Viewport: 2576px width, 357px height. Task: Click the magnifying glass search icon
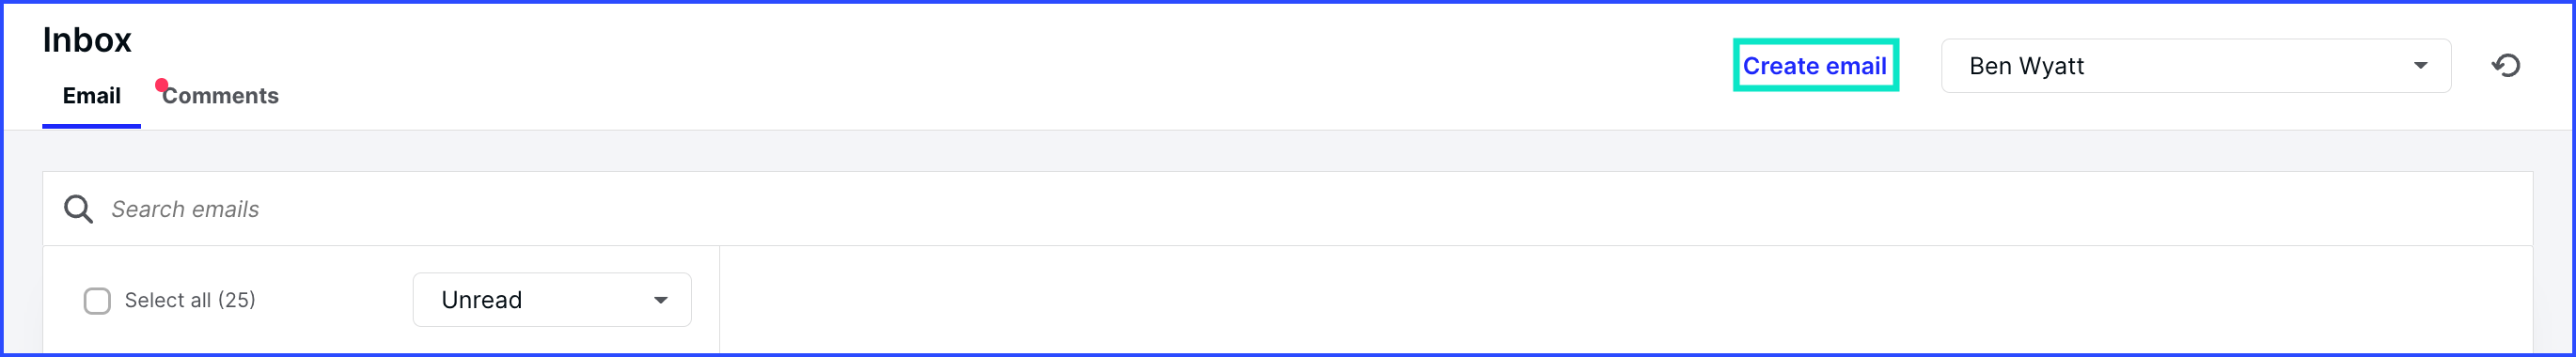(x=78, y=209)
